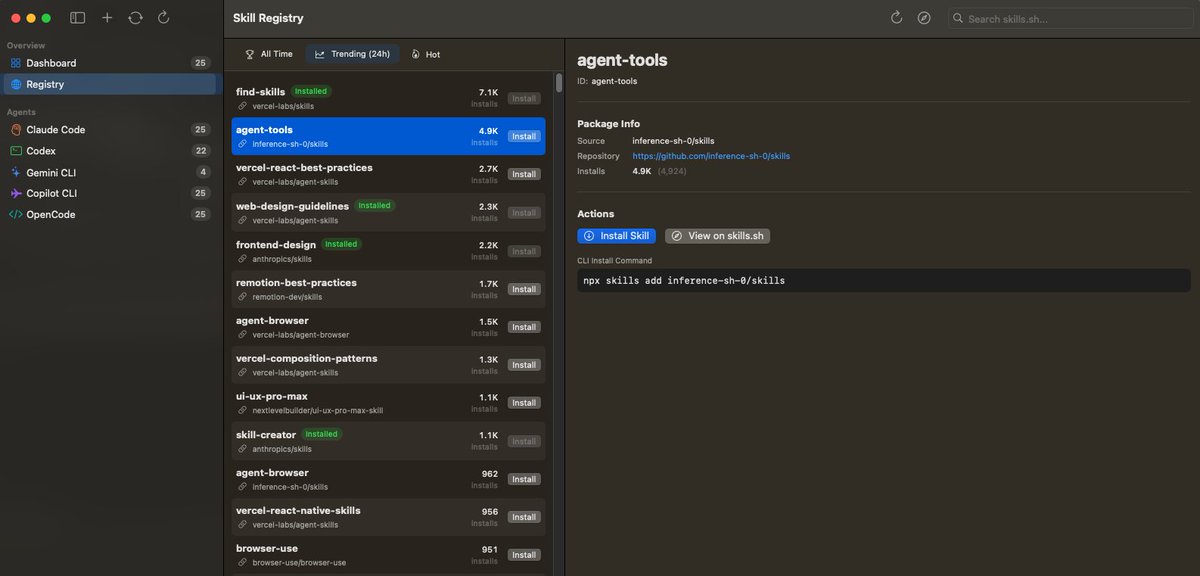Click View on skills.sh button
This screenshot has width=1200, height=576.
(717, 236)
